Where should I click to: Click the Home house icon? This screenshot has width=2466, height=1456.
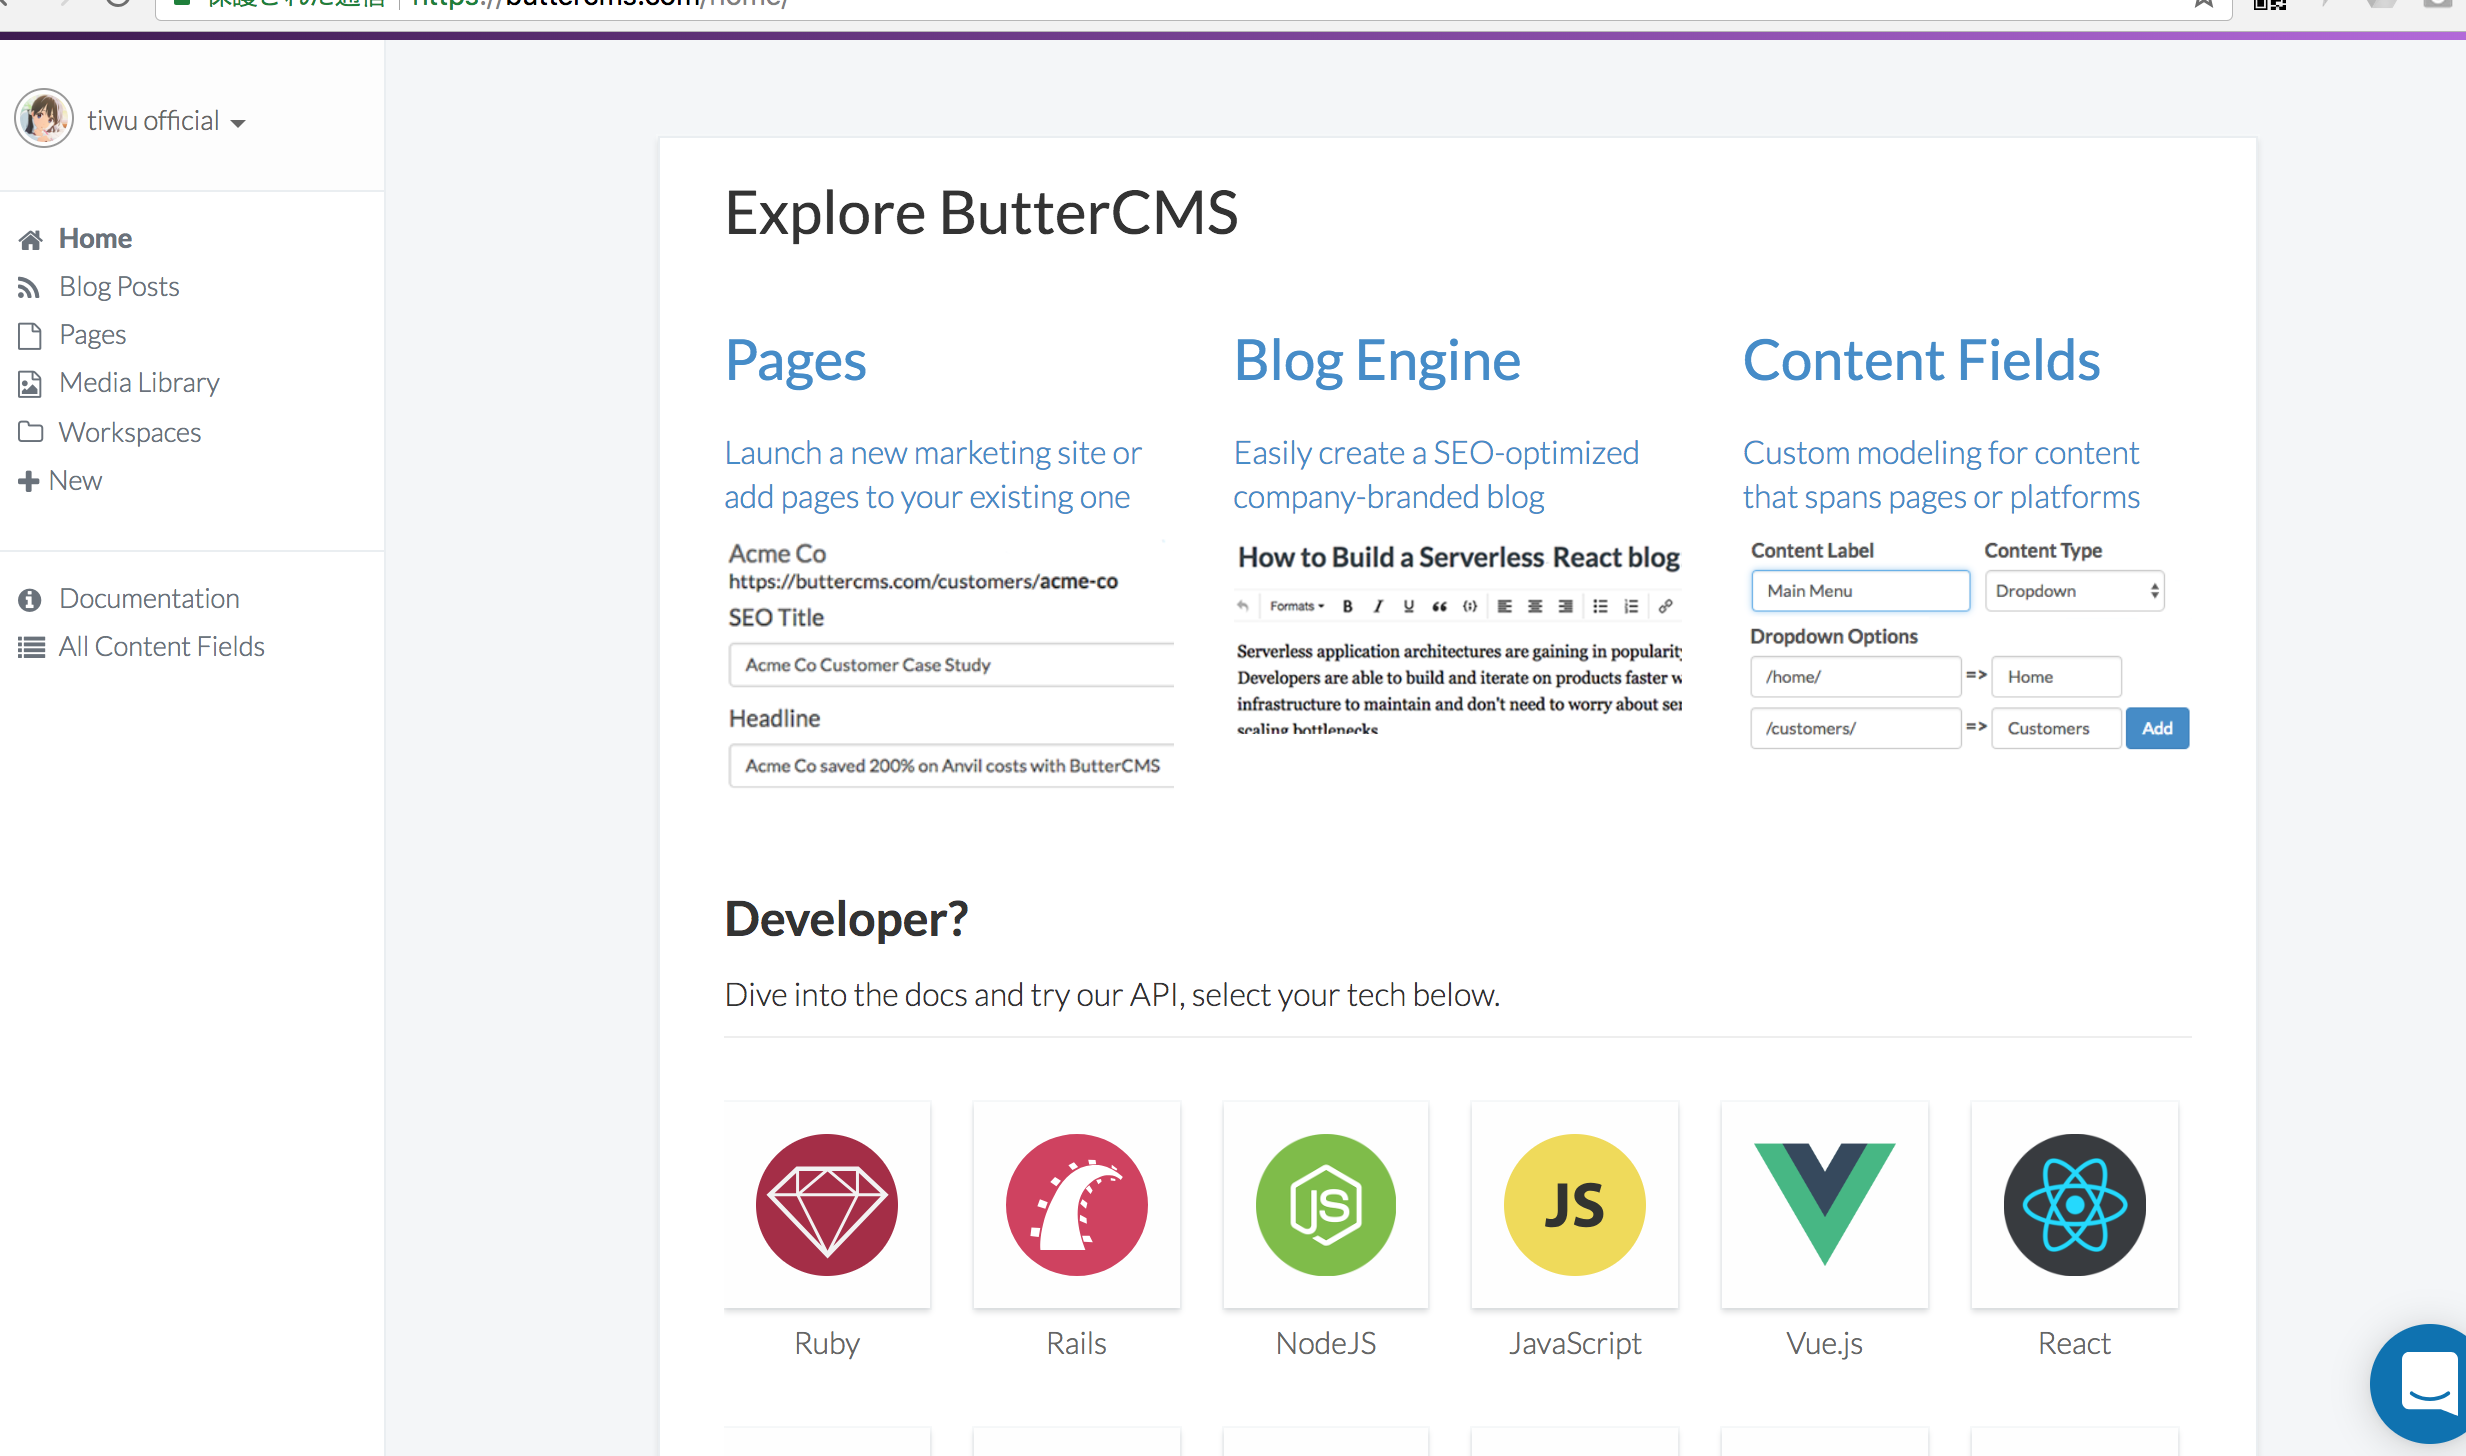pos(30,239)
